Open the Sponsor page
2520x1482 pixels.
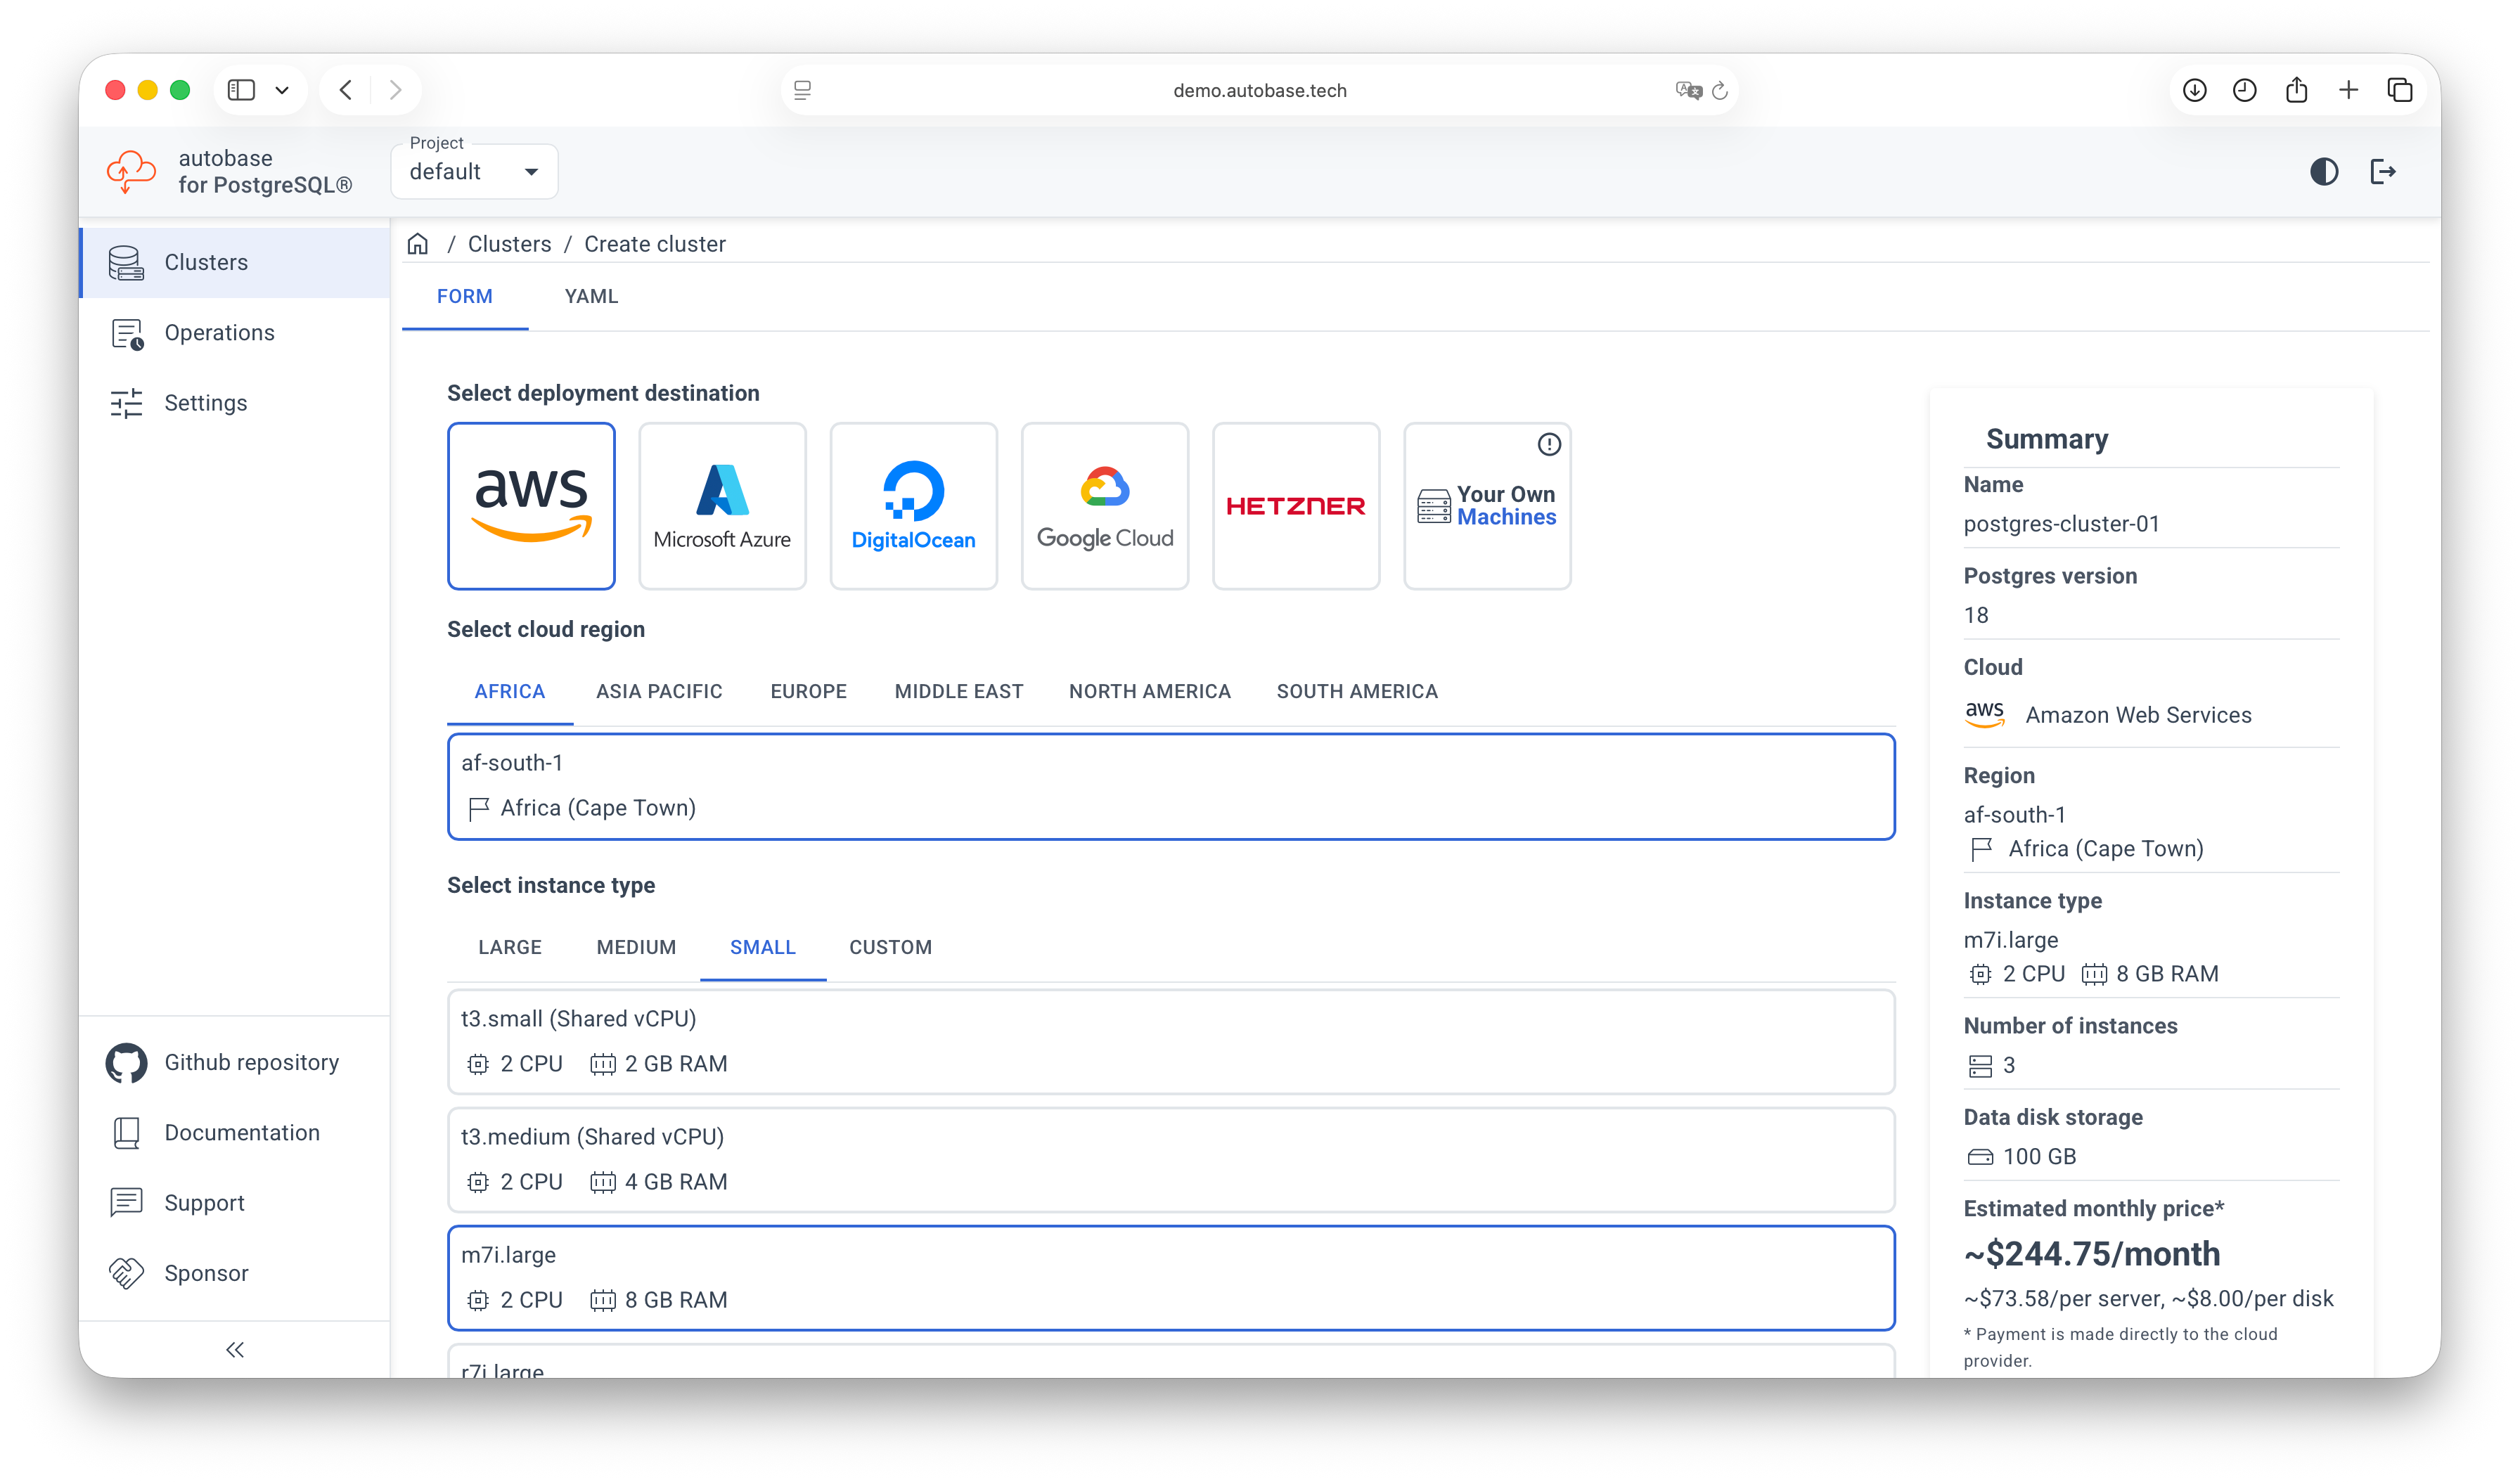coord(206,1273)
